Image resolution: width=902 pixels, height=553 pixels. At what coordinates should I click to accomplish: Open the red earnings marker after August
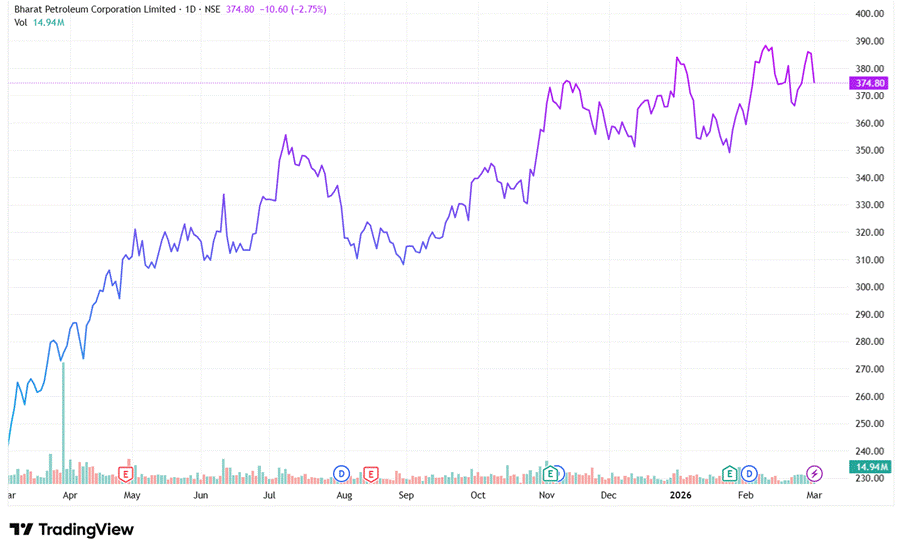371,473
